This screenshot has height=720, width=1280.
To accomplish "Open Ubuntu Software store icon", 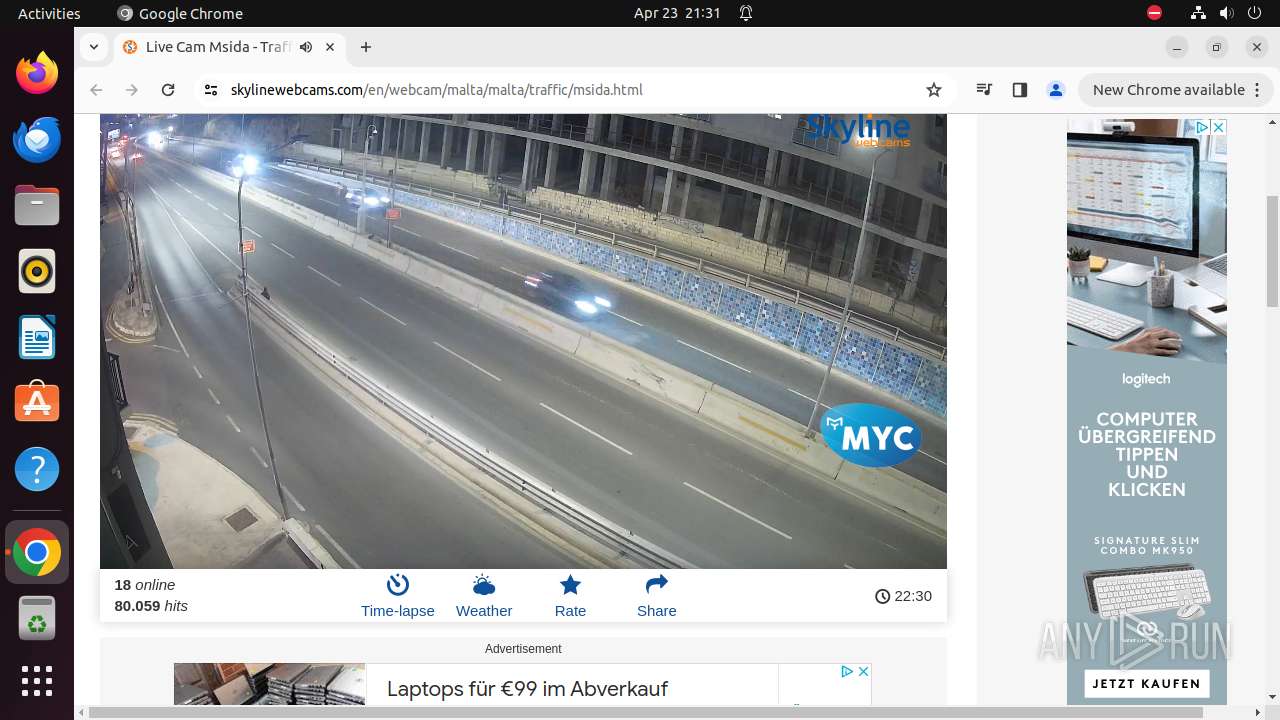I will click(37, 403).
